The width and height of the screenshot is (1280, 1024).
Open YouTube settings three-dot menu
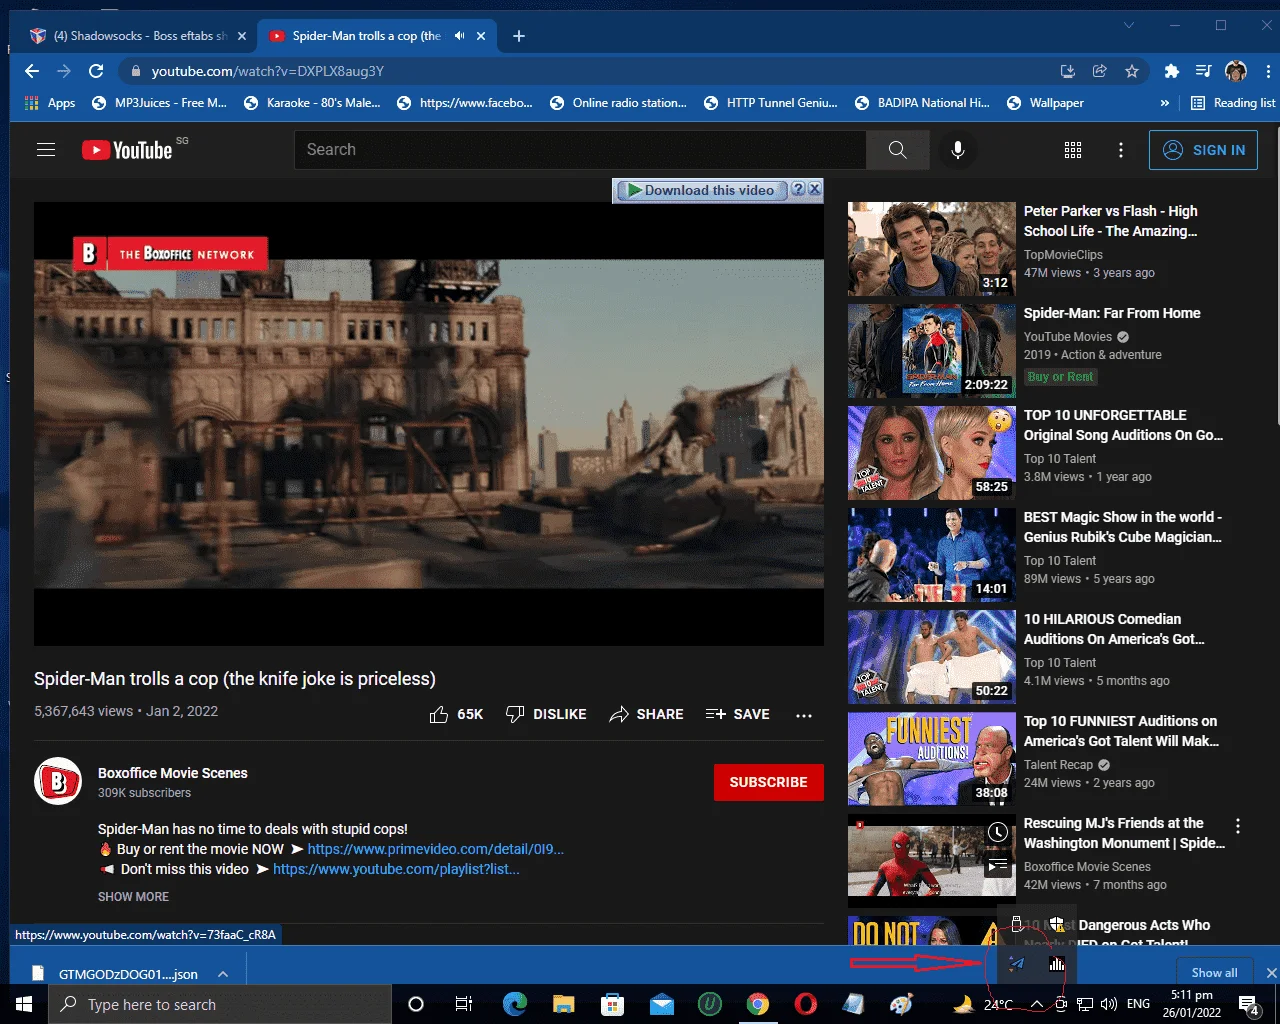(x=1121, y=150)
